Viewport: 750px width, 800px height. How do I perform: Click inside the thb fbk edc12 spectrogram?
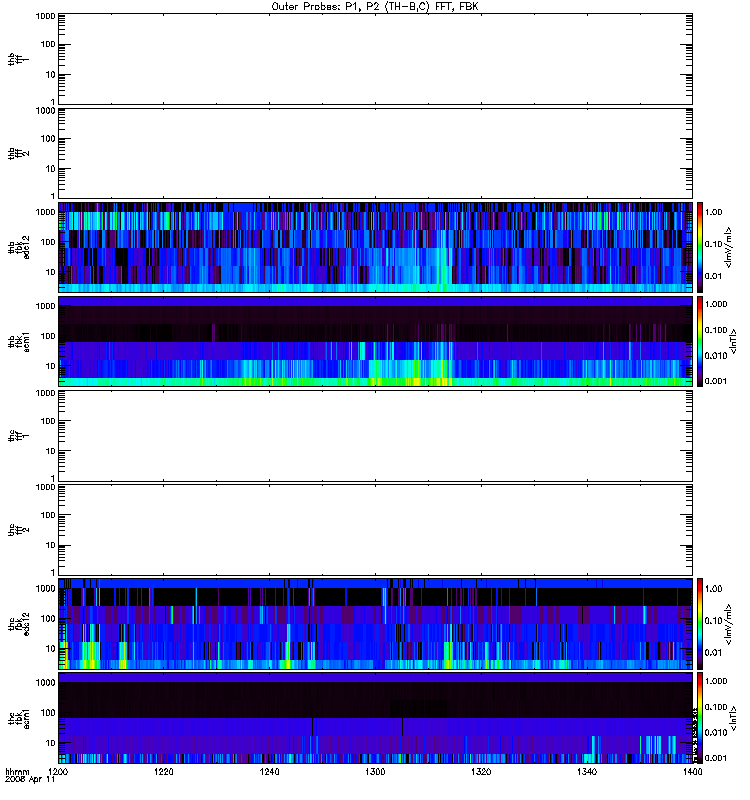click(x=375, y=247)
